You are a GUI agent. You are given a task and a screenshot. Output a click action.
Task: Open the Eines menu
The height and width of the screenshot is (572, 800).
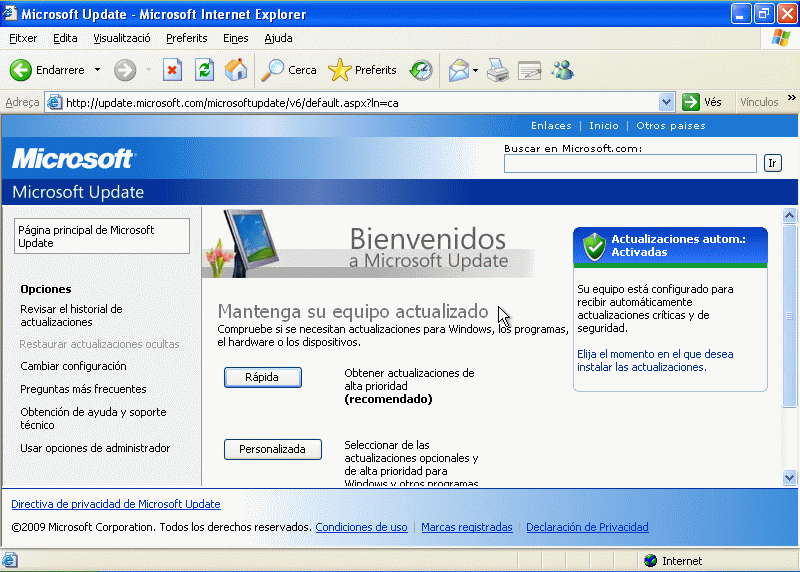pos(235,38)
